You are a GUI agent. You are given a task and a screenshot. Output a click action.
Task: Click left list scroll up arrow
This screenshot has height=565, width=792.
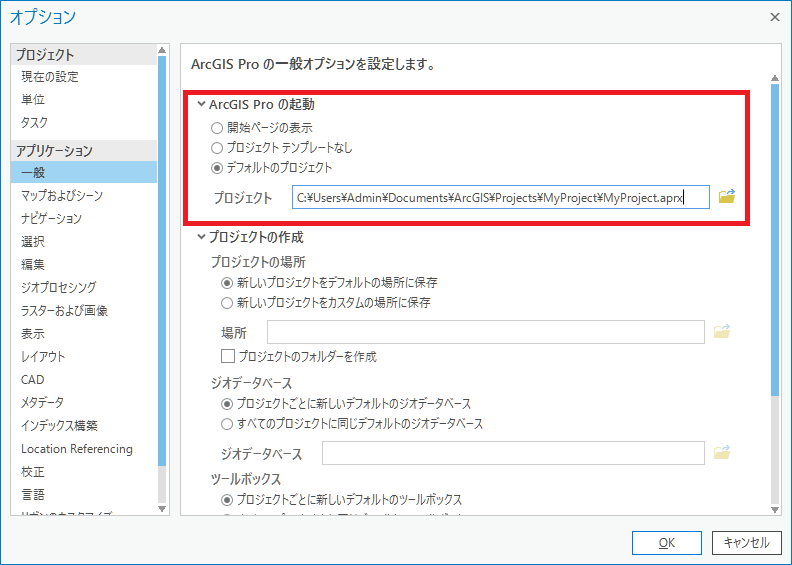162,50
